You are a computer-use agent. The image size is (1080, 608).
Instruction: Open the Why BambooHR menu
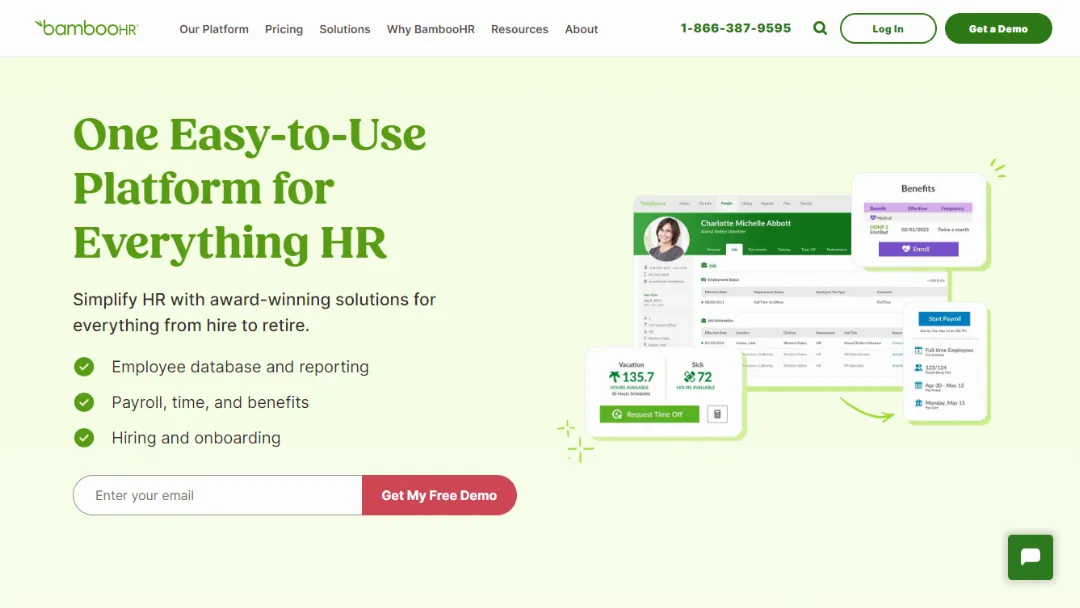tap(430, 29)
